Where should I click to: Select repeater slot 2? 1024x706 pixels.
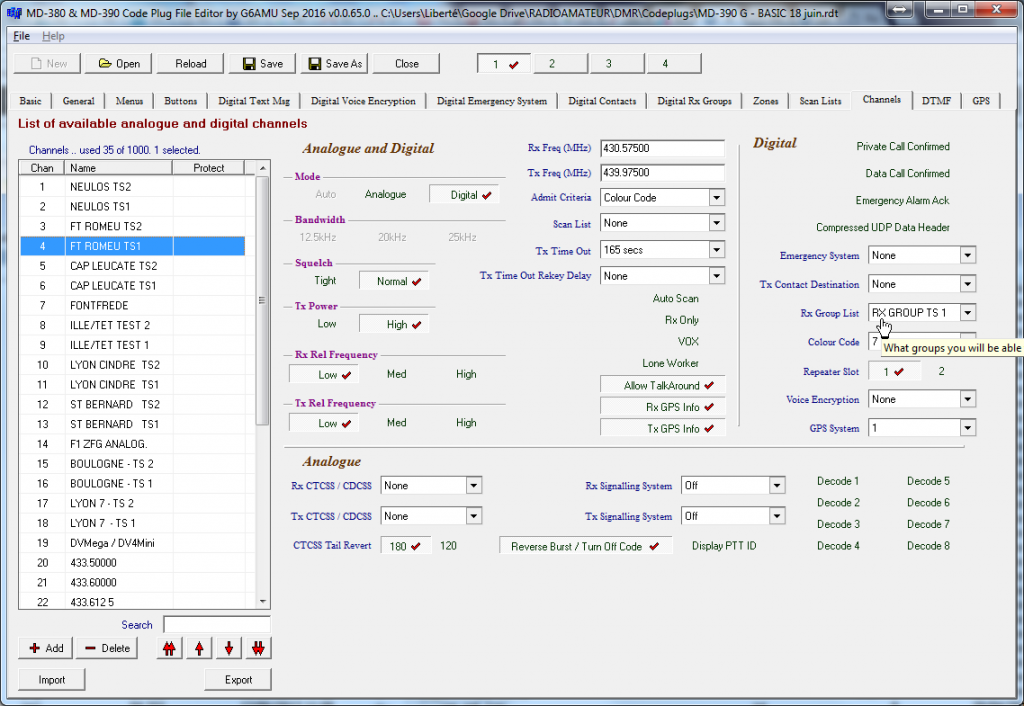point(941,371)
